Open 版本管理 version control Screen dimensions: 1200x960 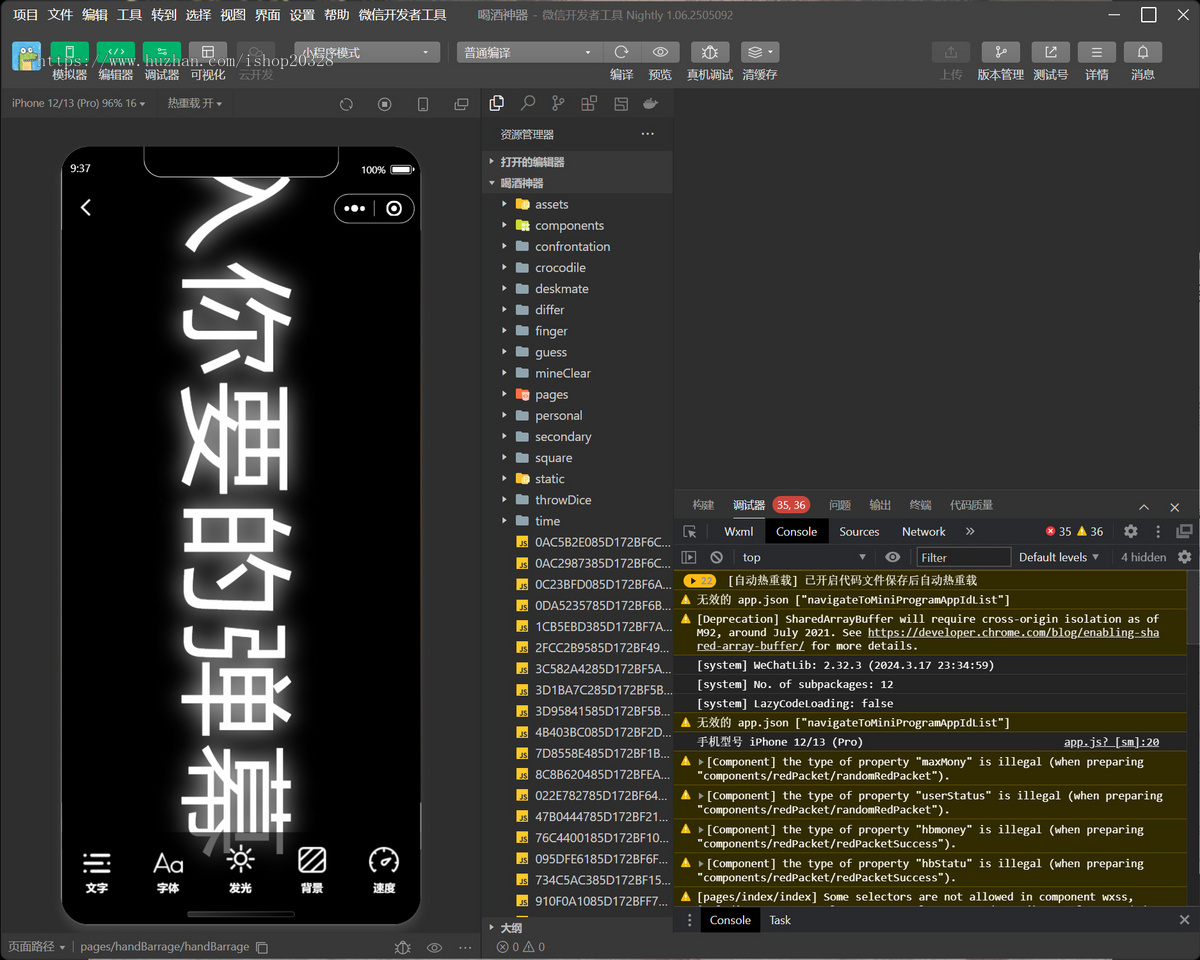1000,52
